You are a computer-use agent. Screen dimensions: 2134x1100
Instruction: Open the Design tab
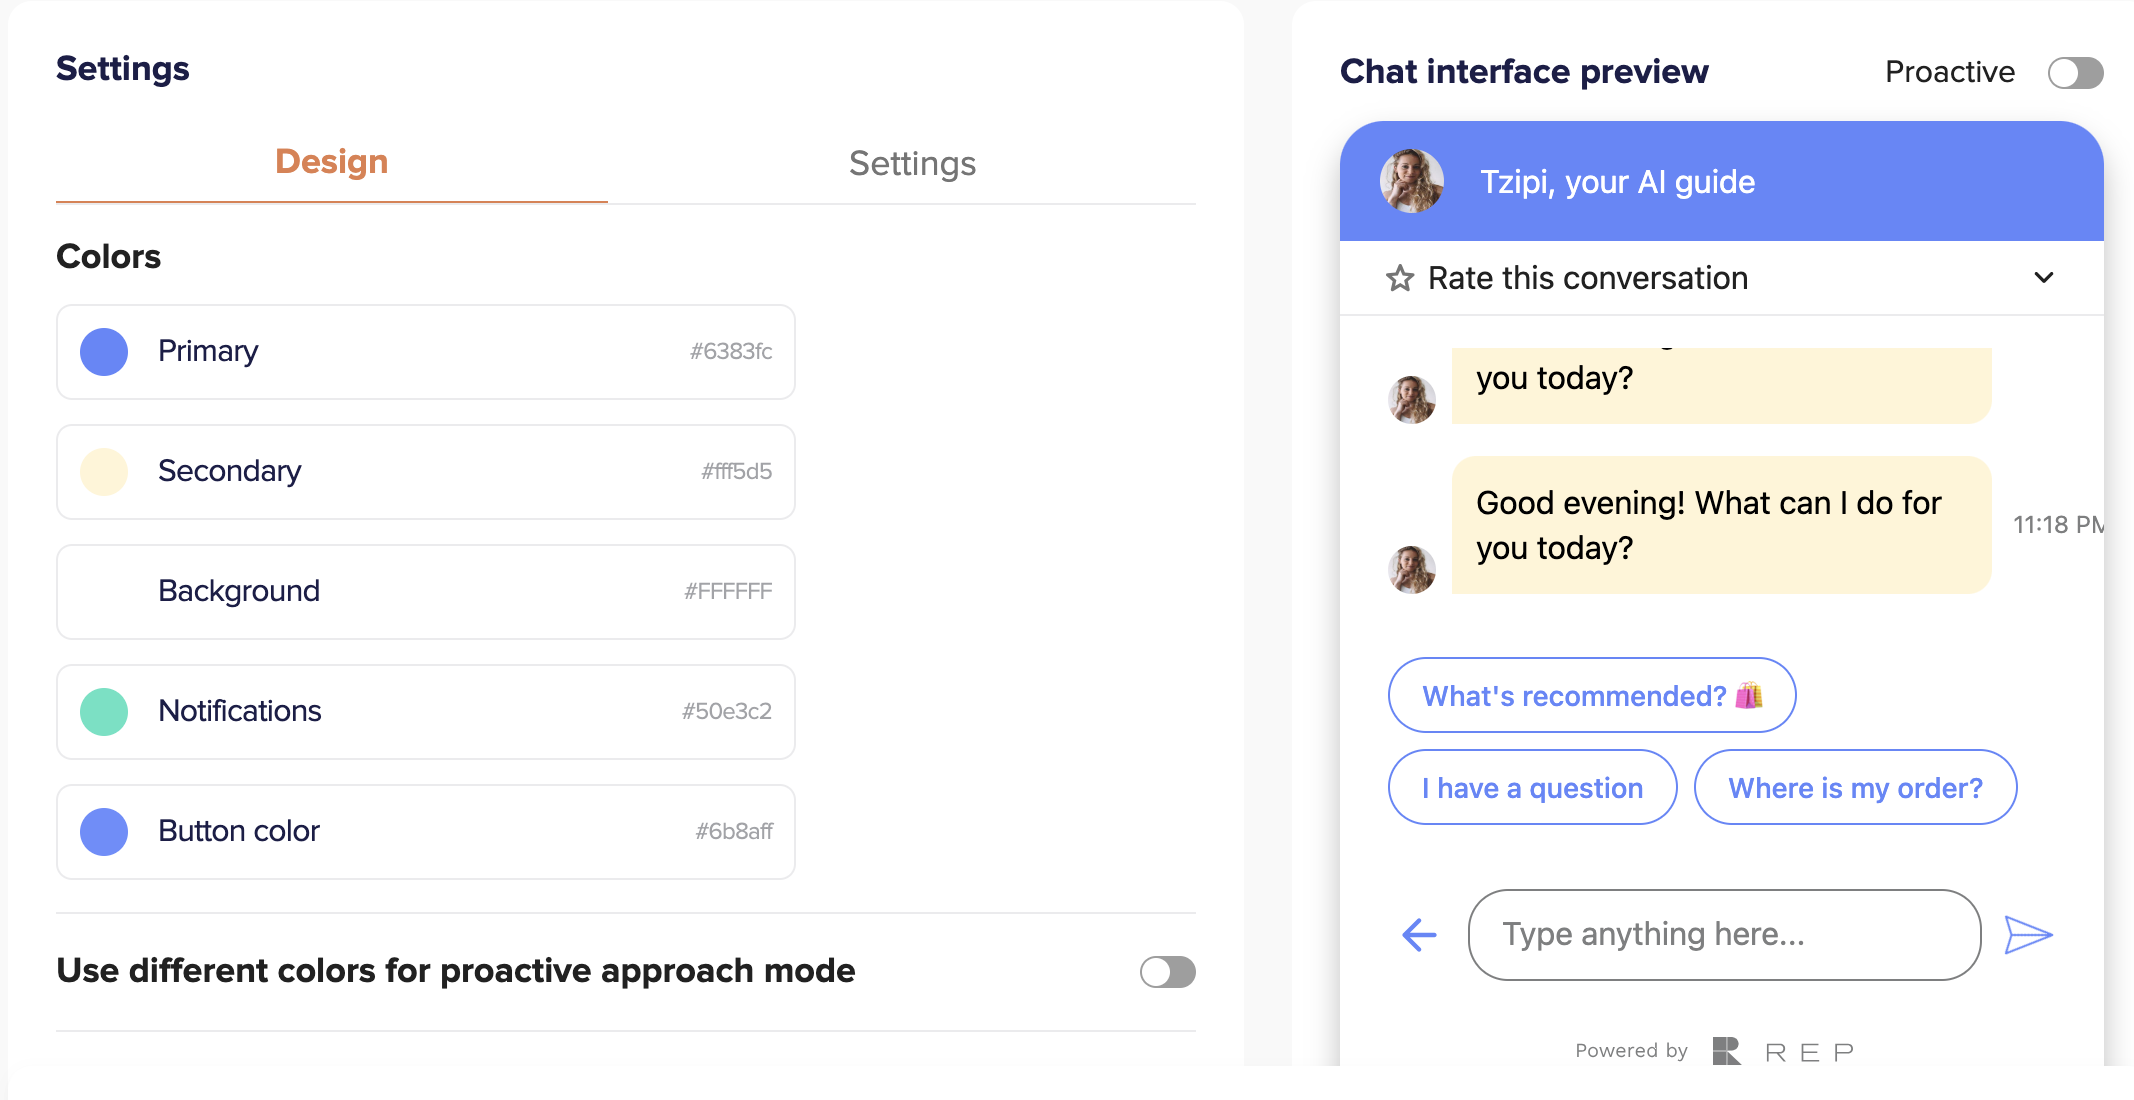click(x=331, y=162)
